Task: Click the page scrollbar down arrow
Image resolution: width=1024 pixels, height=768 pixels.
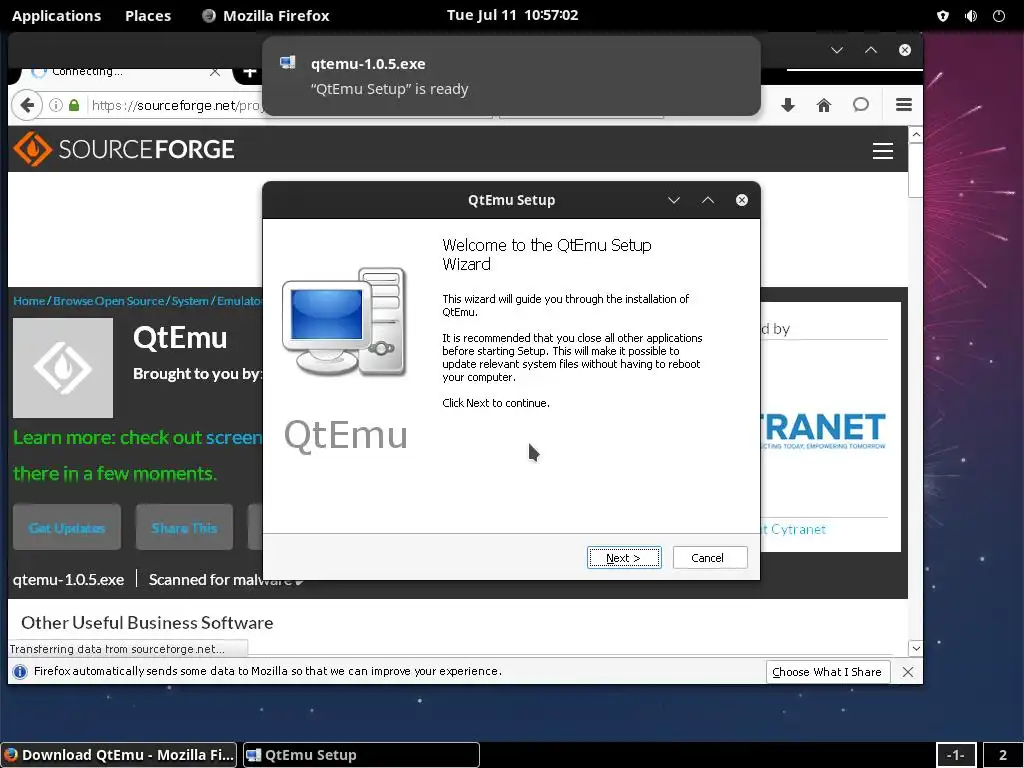Action: (x=916, y=648)
